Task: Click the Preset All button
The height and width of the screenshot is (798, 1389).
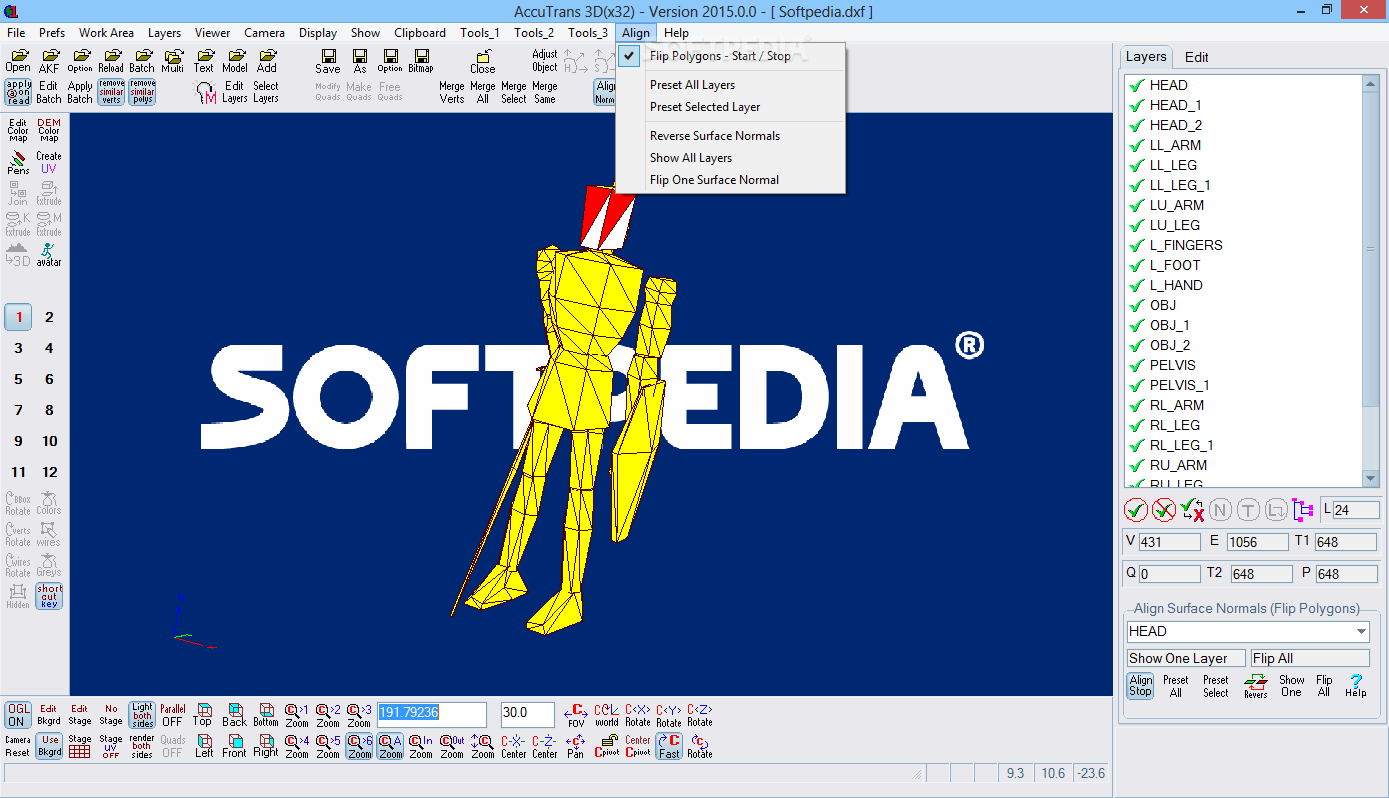Action: [1176, 685]
